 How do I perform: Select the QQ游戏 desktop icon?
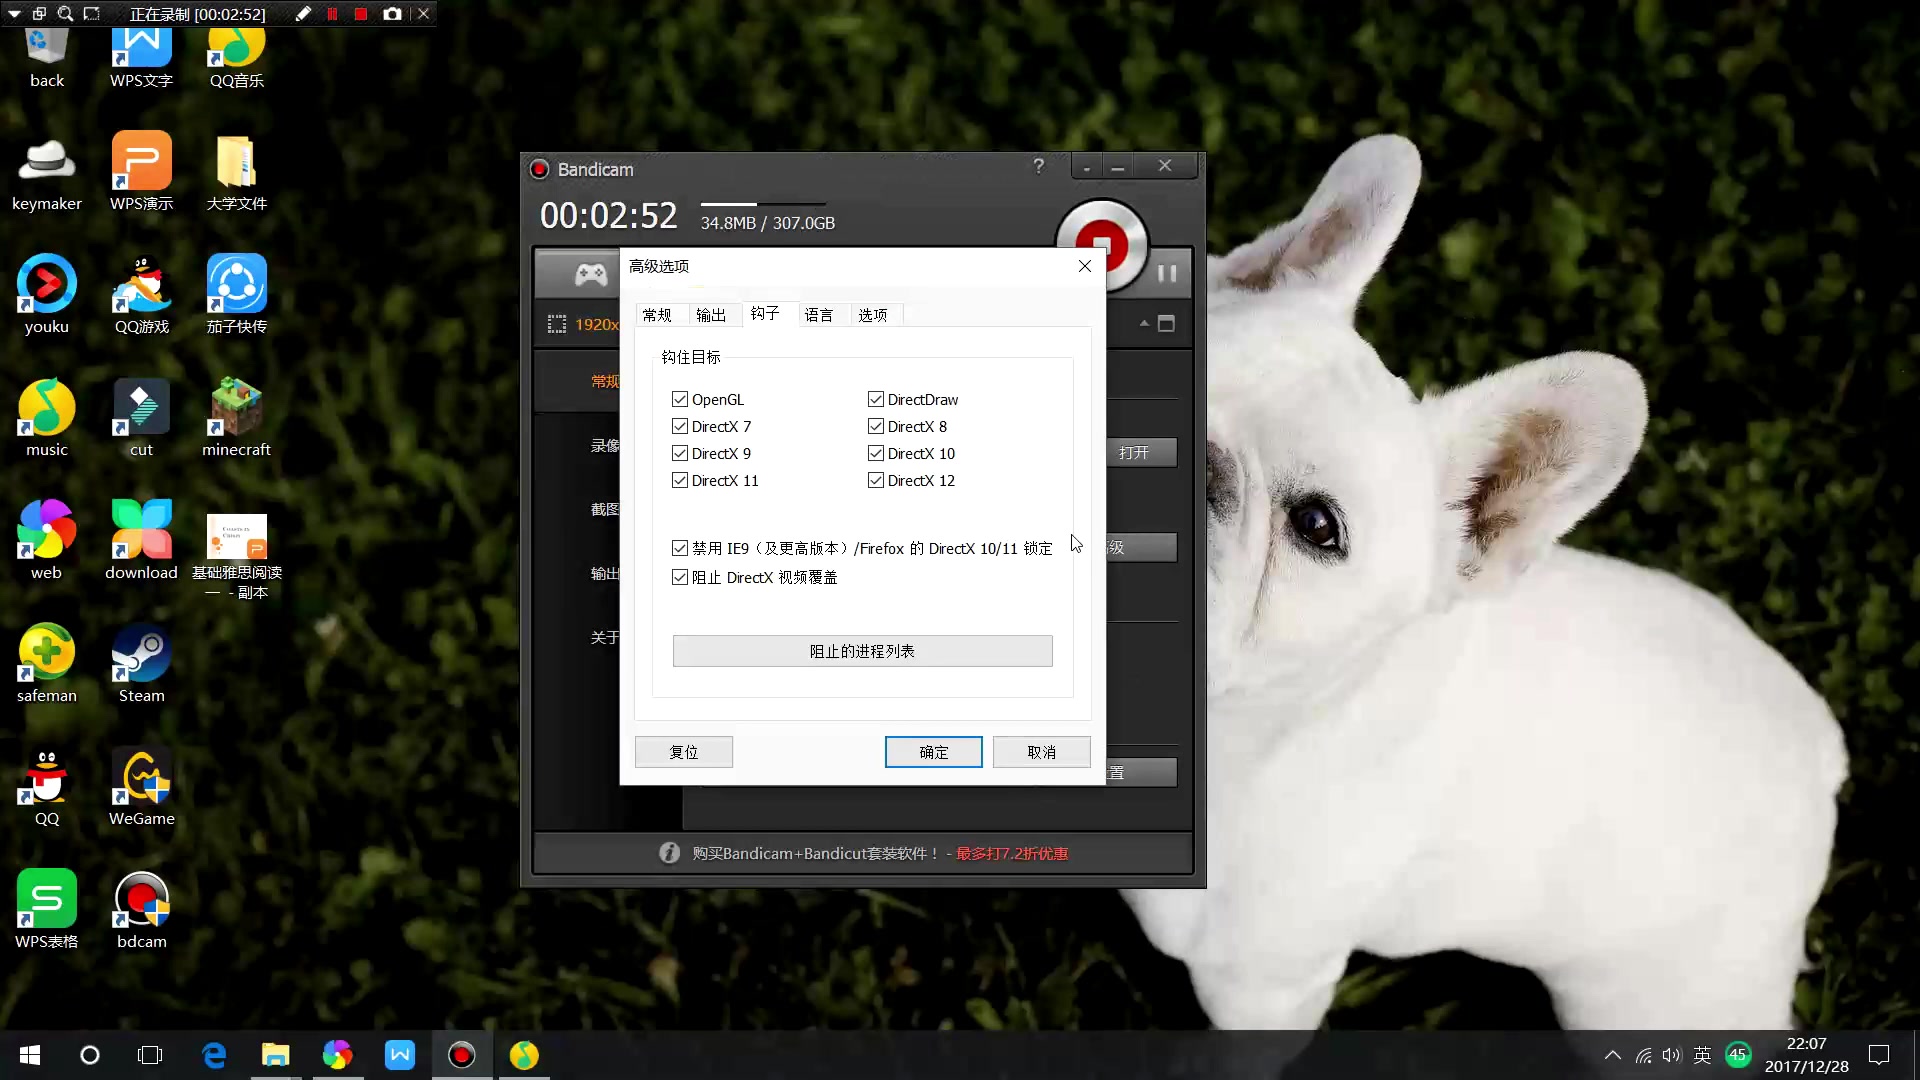[x=142, y=295]
